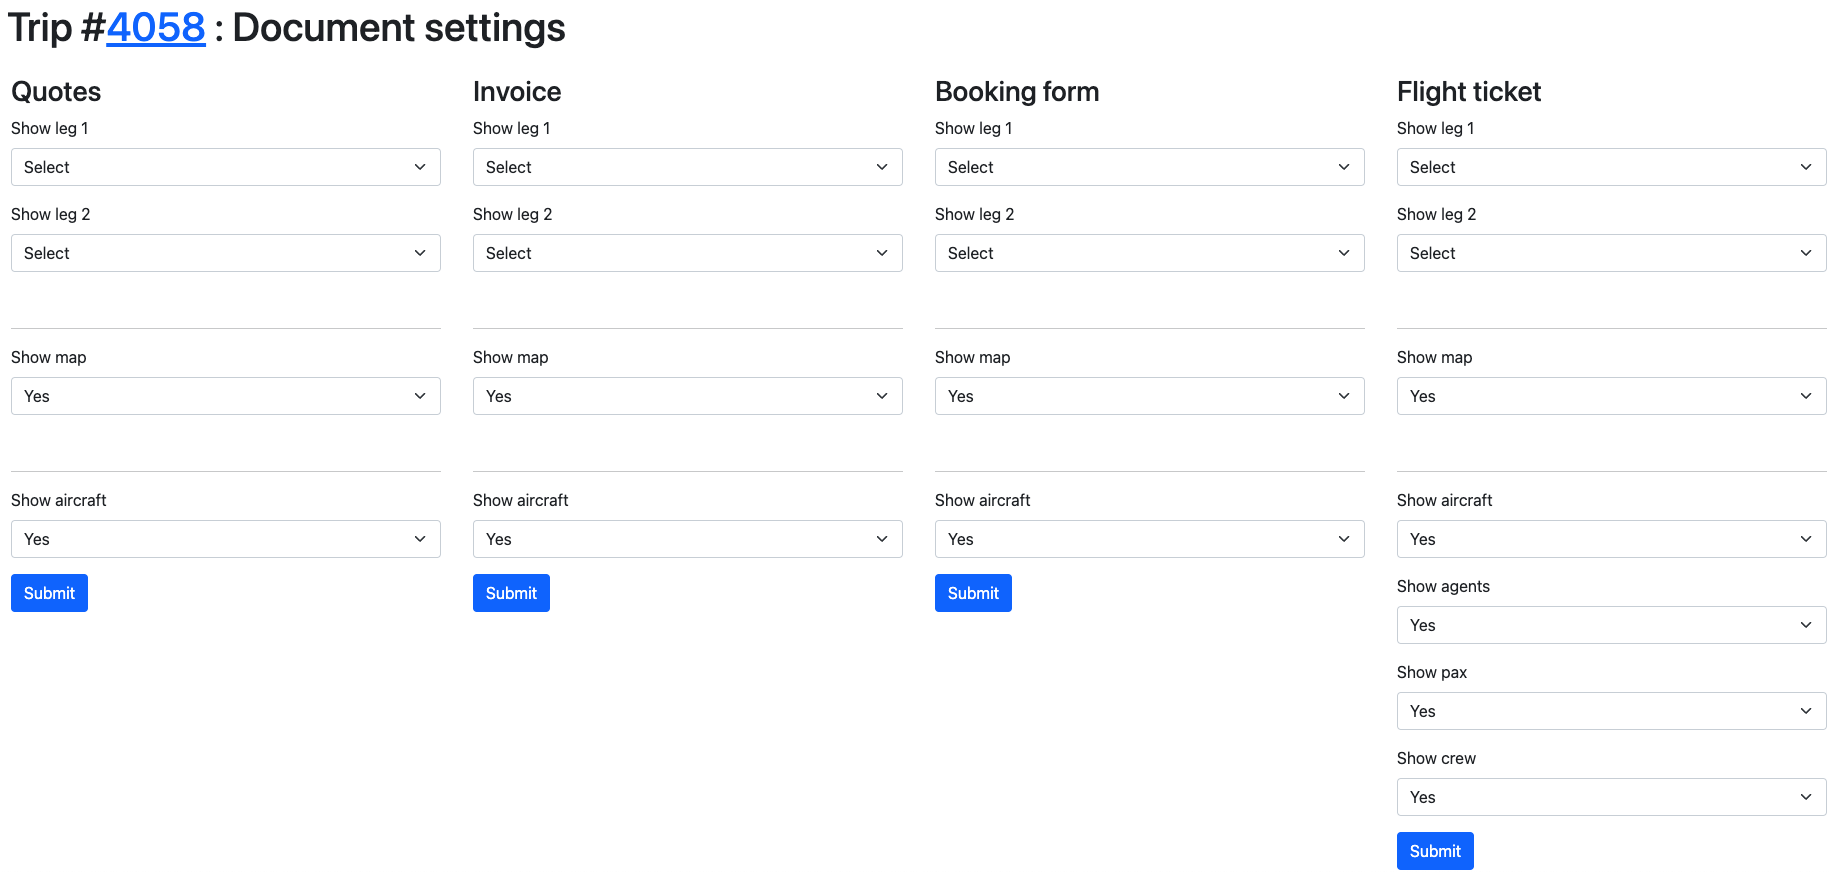The width and height of the screenshot is (1830, 872).
Task: Submit the Booking form settings
Action: pyautogui.click(x=973, y=593)
